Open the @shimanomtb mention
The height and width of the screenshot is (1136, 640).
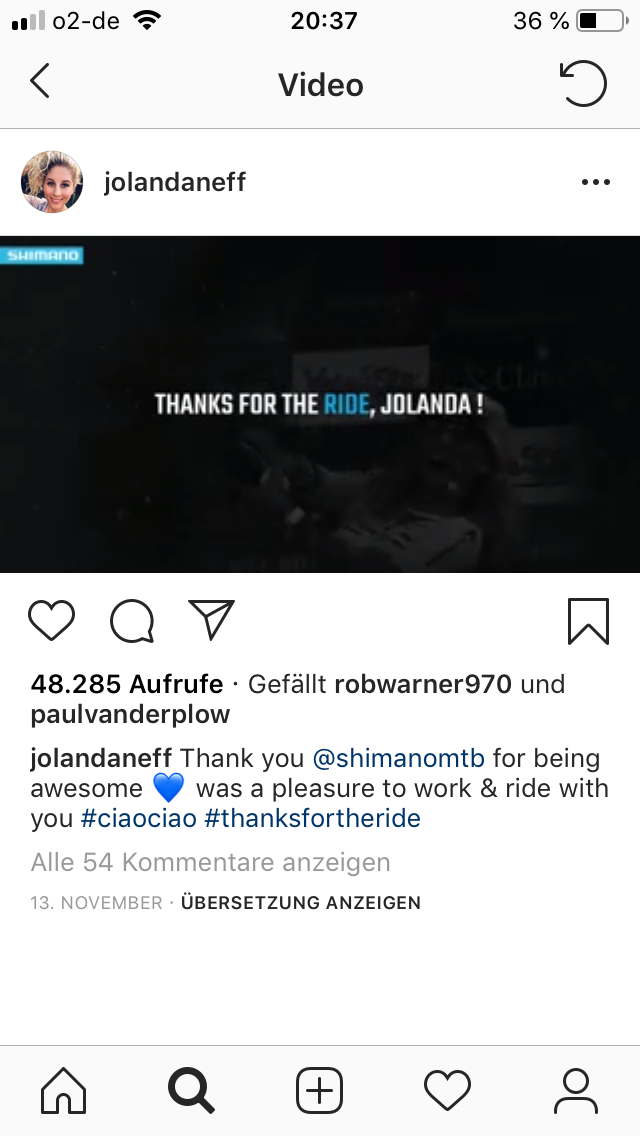click(399, 759)
